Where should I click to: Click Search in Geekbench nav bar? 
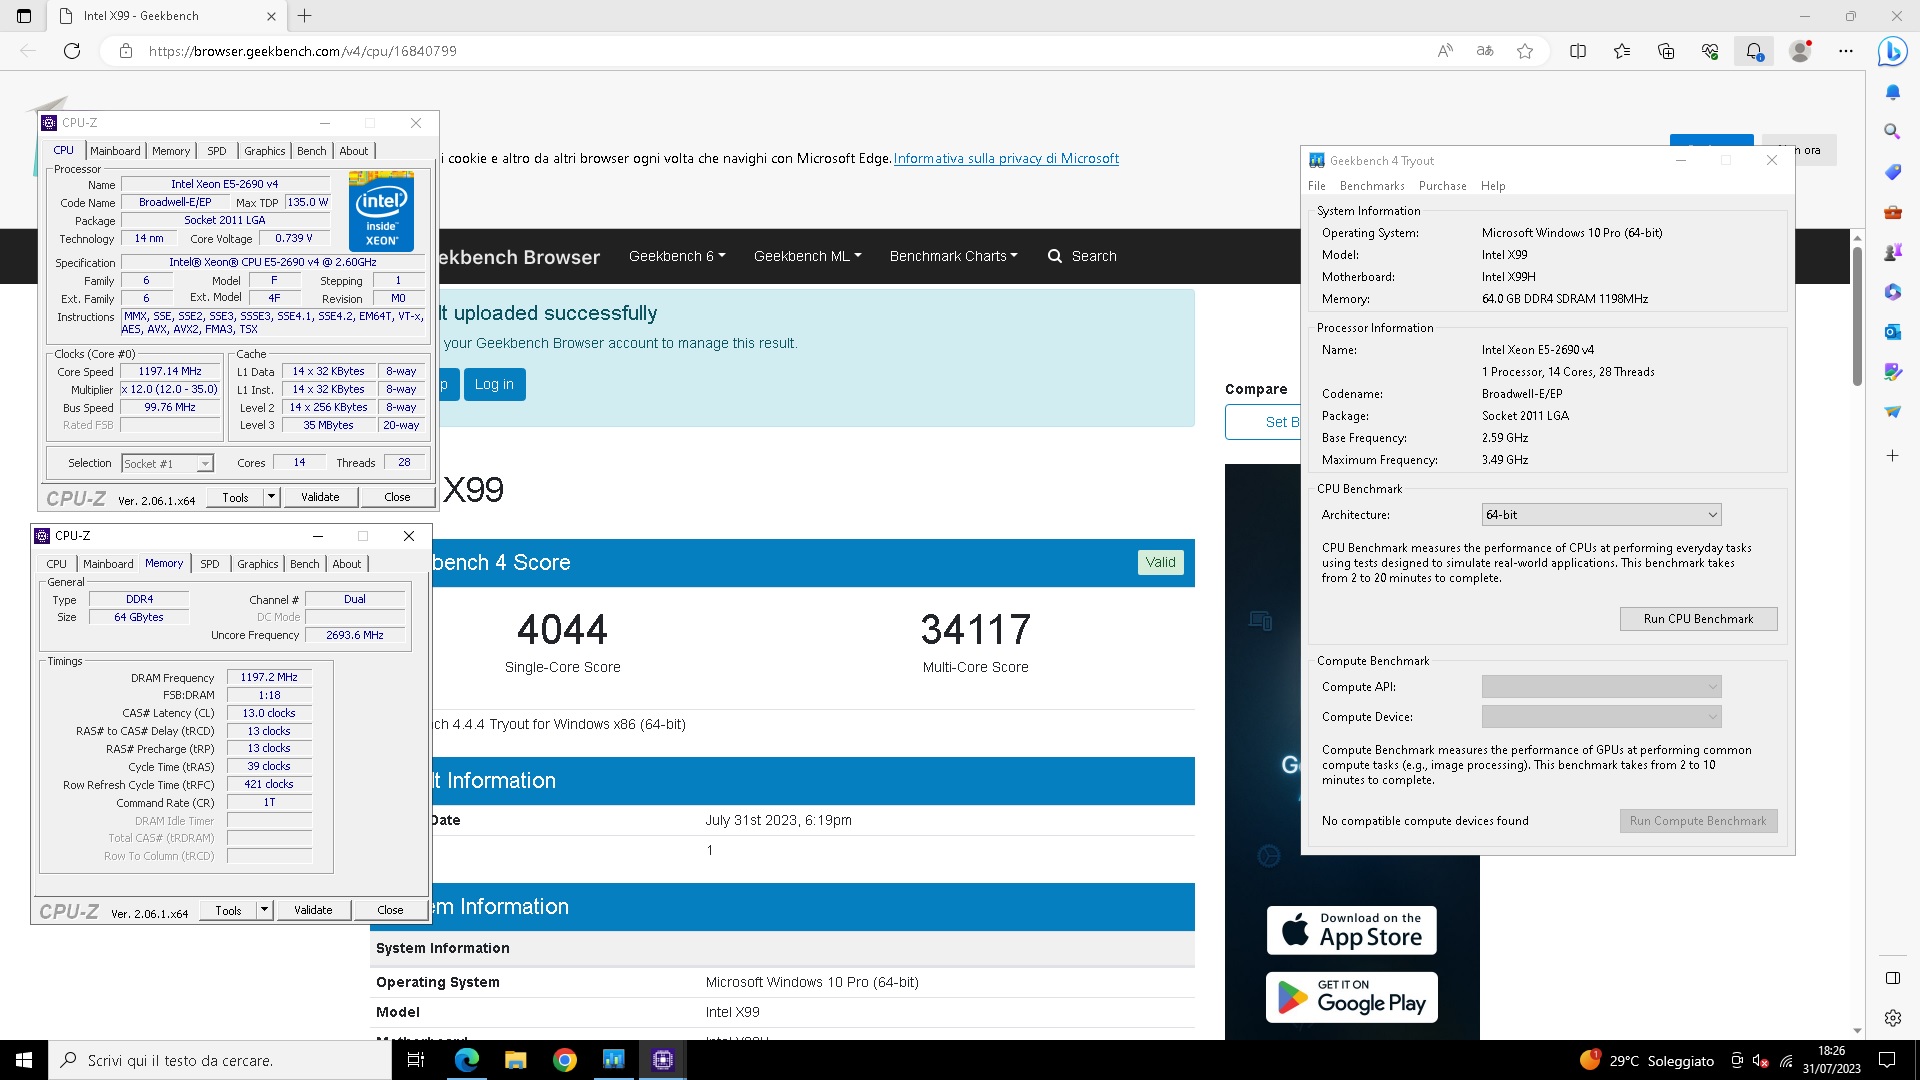1082,256
